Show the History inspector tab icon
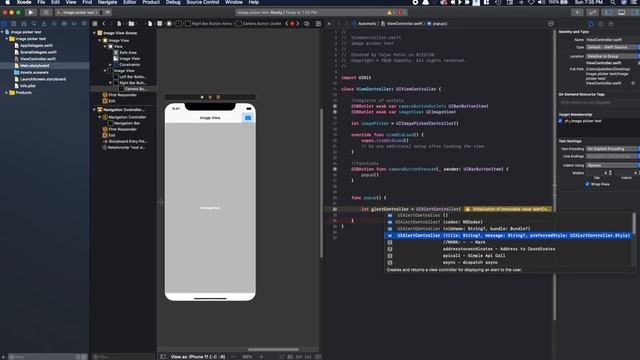640x360 pixels. tap(601, 24)
